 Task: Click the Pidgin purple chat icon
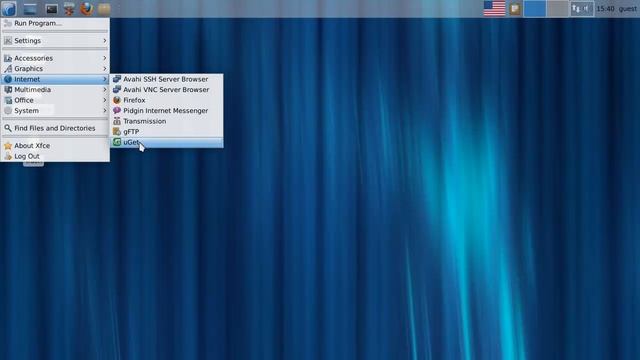pyautogui.click(x=117, y=111)
